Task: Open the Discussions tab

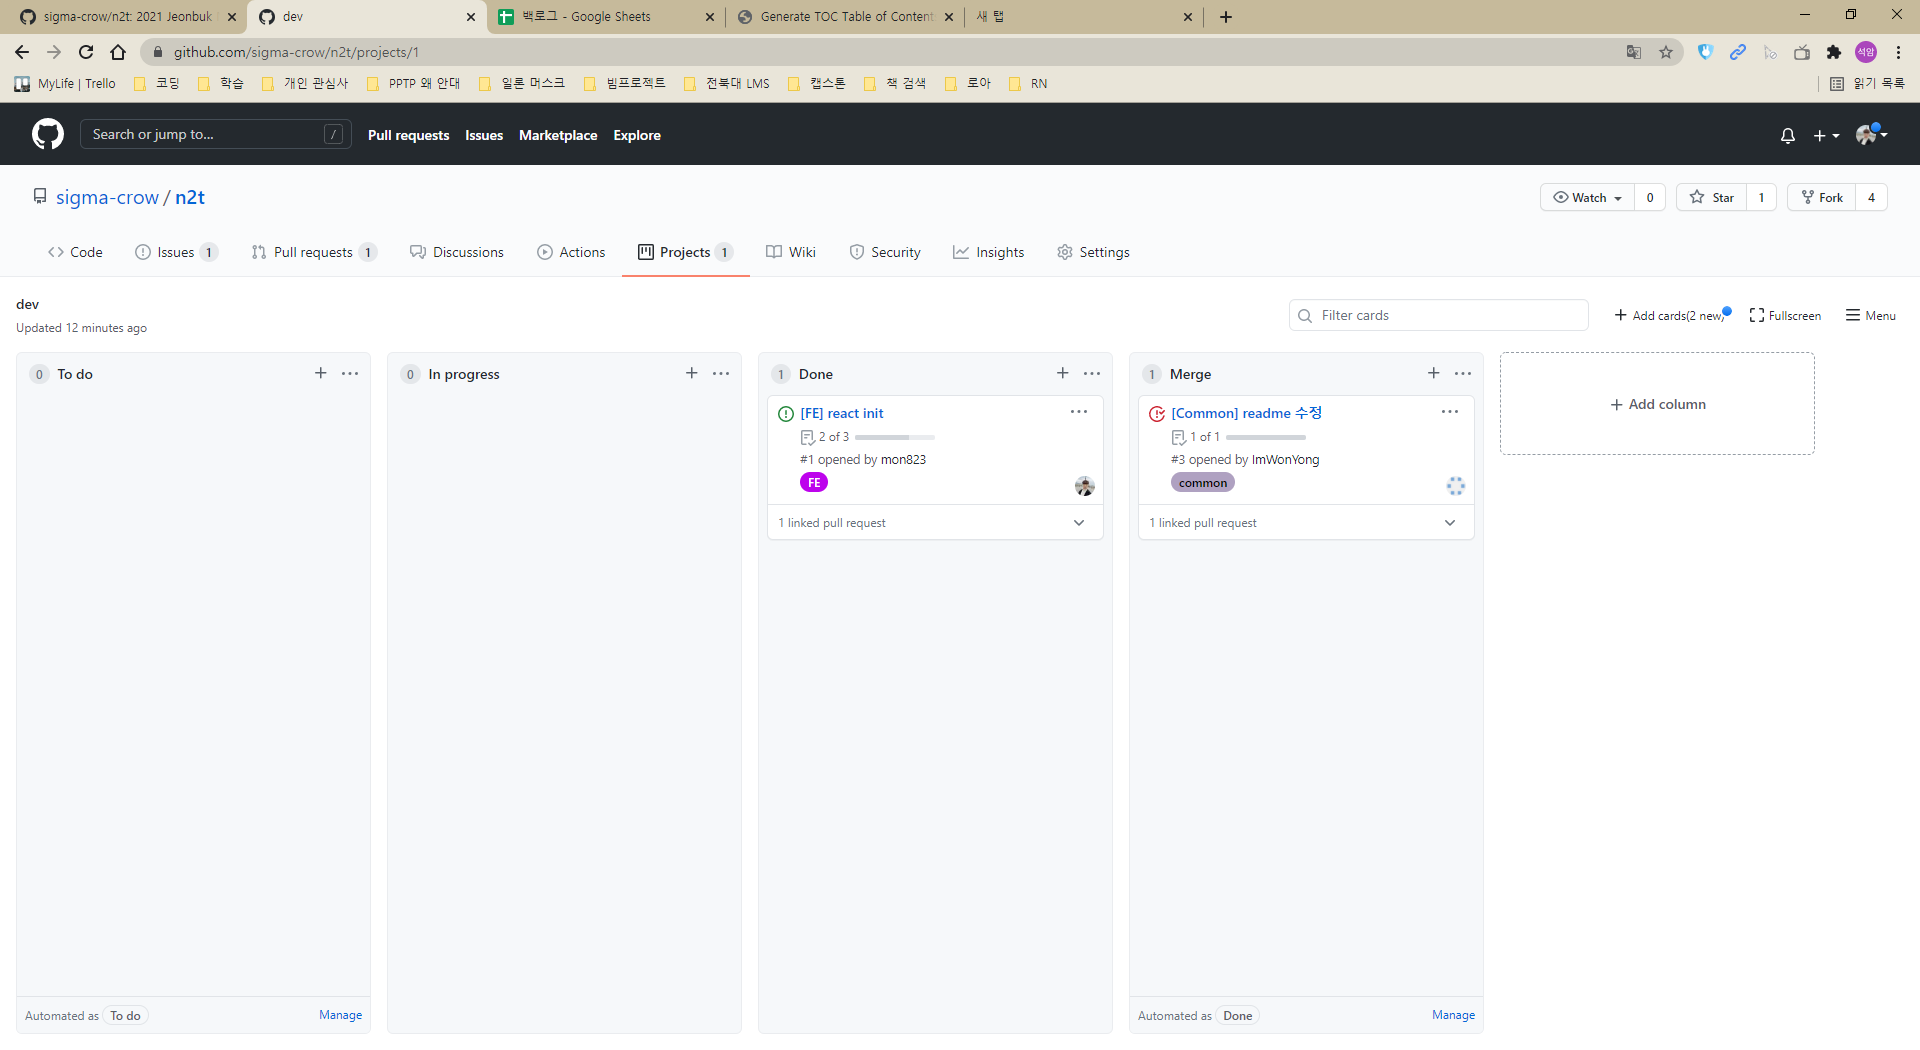Action: [x=457, y=252]
